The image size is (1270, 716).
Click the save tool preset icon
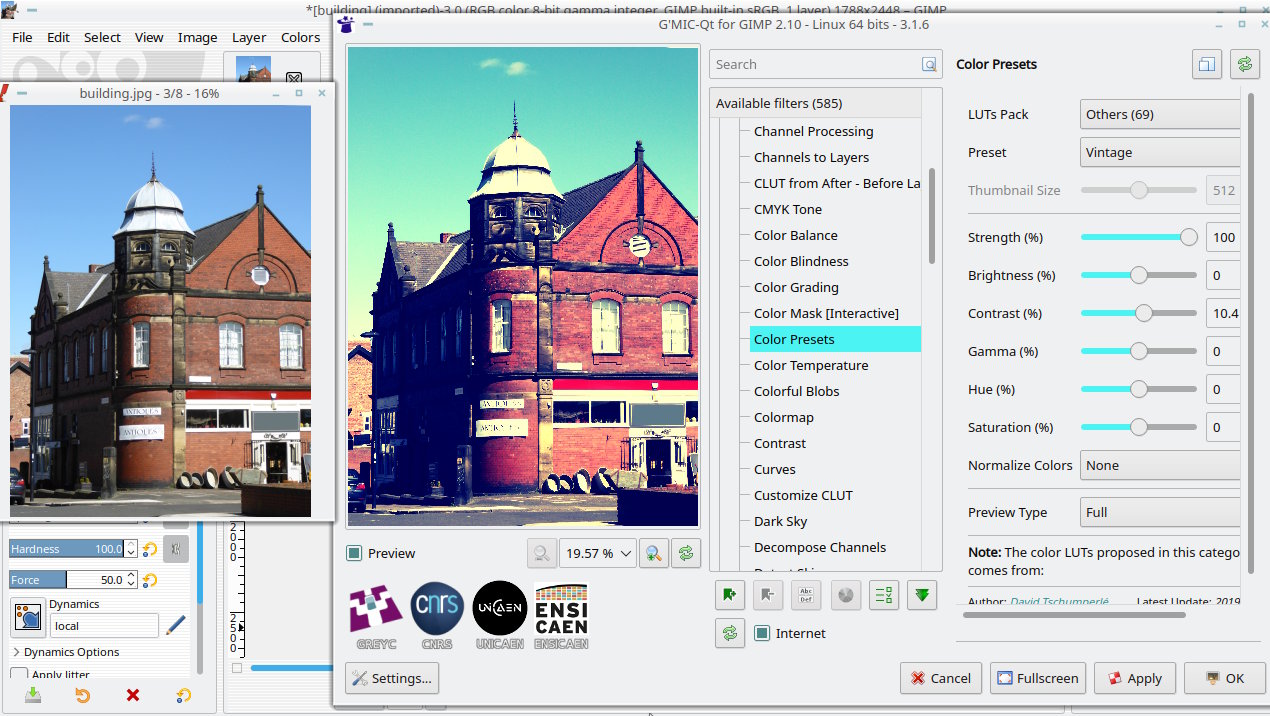[33, 696]
